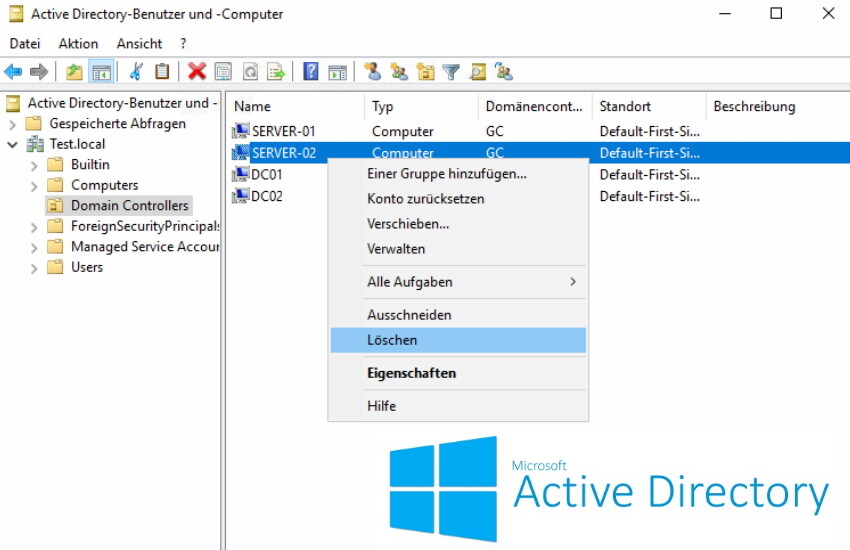The height and width of the screenshot is (550, 850).
Task: Collapse the Test.local domain node
Action: pyautogui.click(x=12, y=145)
